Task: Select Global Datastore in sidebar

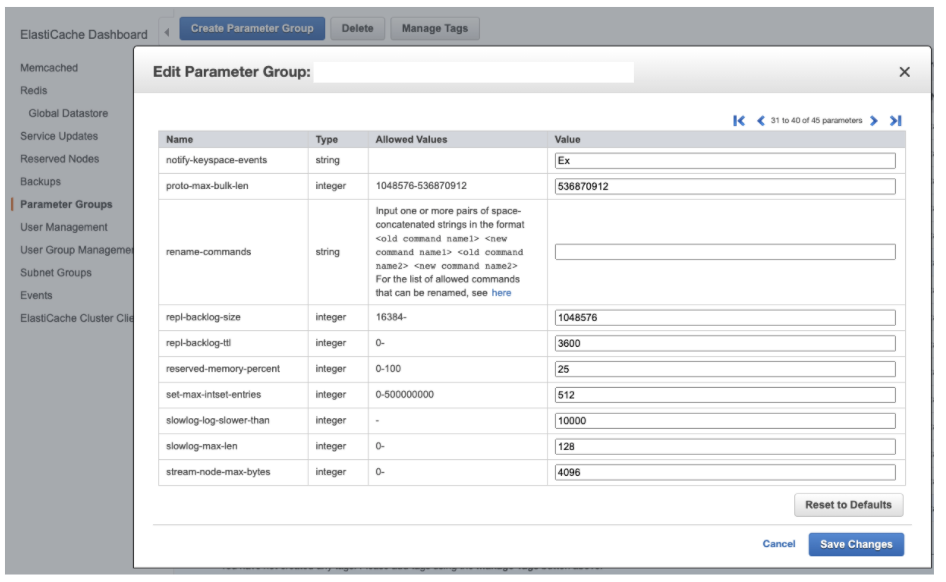Action: [x=68, y=113]
